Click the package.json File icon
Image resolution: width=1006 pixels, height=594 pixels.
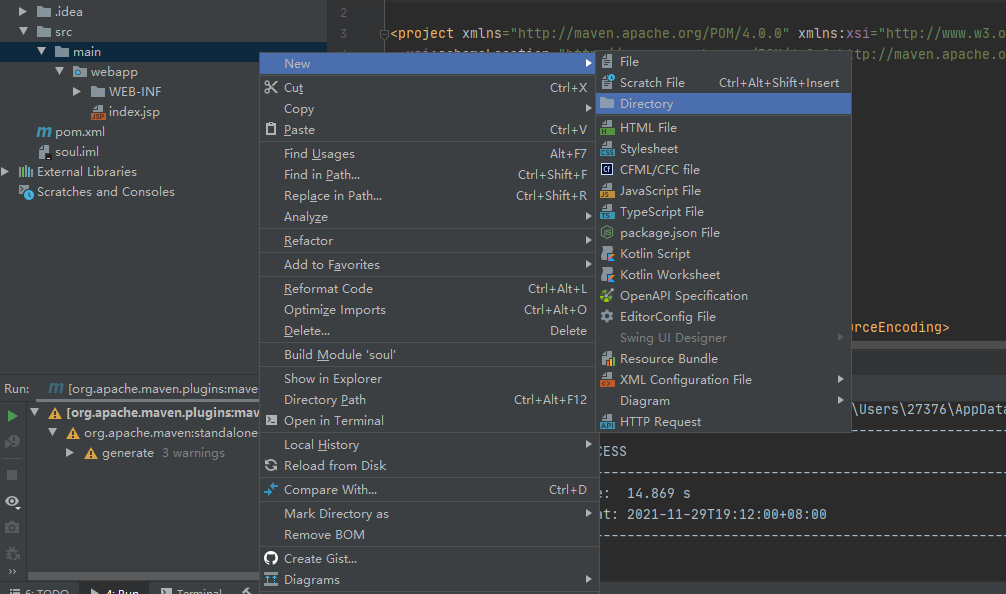click(x=607, y=232)
